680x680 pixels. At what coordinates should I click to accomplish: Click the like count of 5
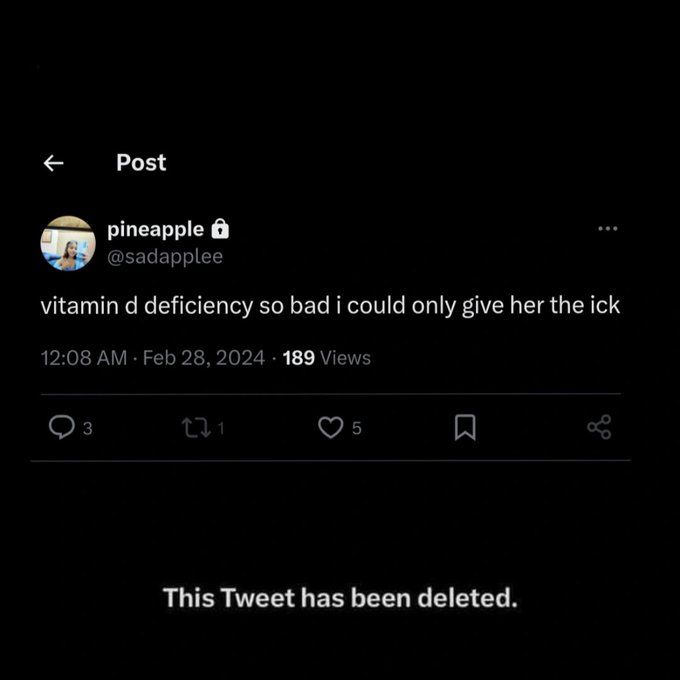(x=356, y=428)
